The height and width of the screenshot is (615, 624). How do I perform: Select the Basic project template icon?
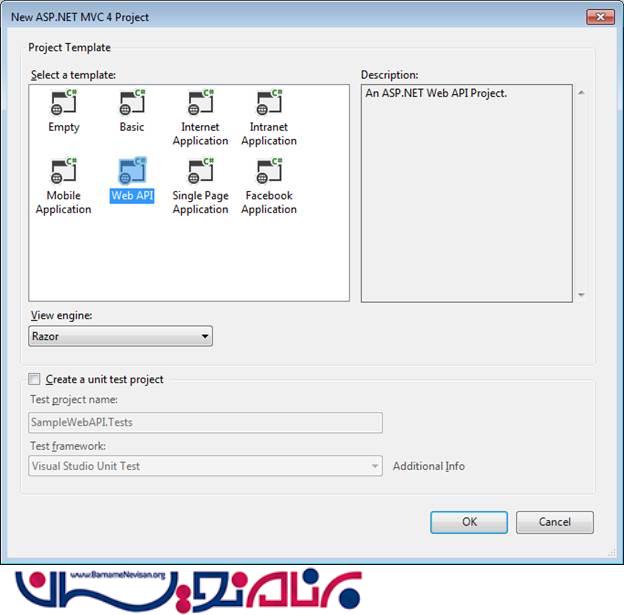tap(132, 102)
